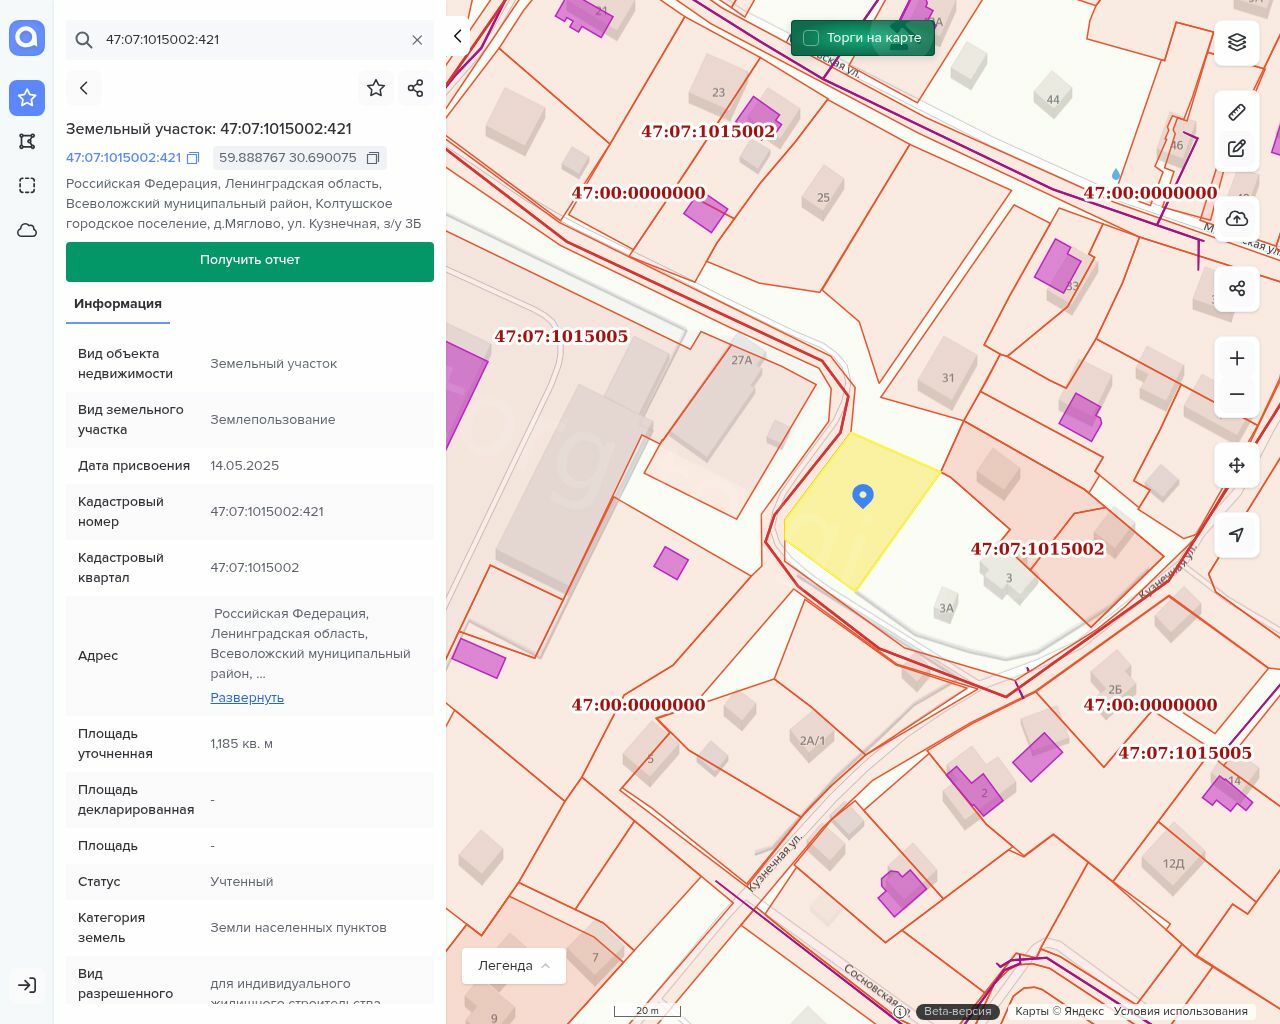Select the ruler measurement tool
This screenshot has height=1024, width=1280.
point(1237,112)
